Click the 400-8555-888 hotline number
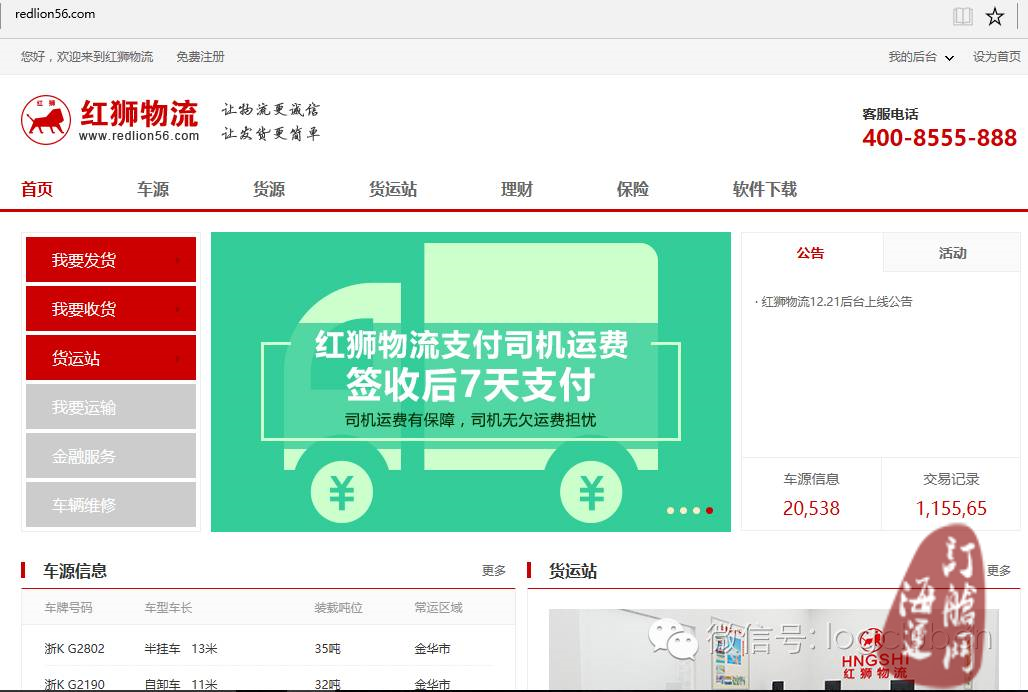This screenshot has width=1028, height=692. pyautogui.click(x=939, y=138)
